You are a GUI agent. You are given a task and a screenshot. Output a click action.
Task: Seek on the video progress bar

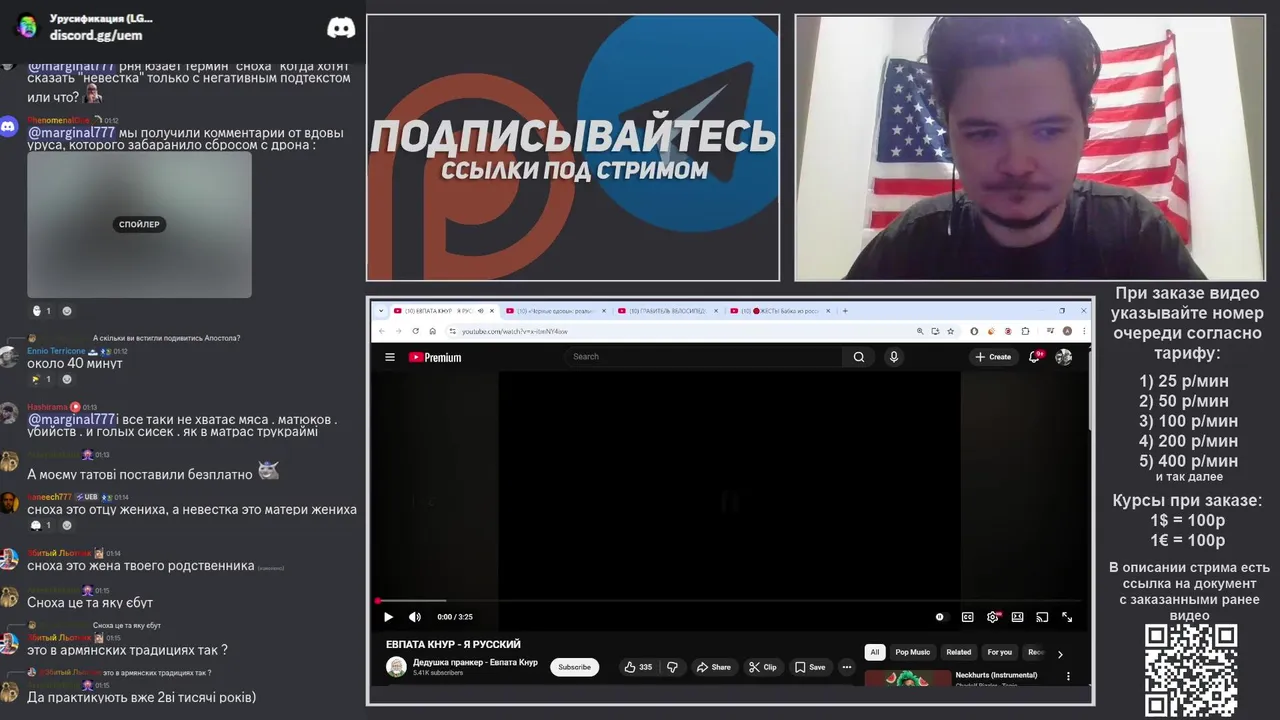[730, 601]
